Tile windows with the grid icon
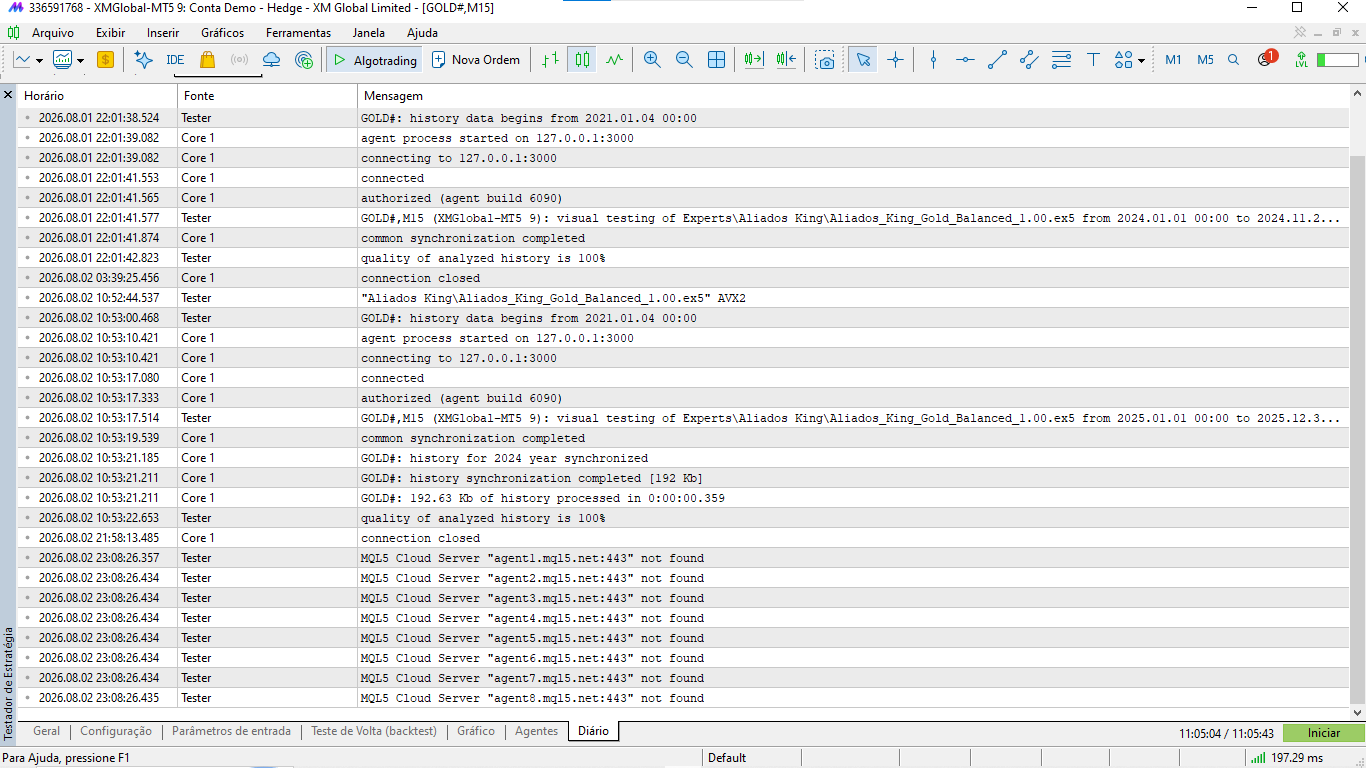 (x=716, y=60)
